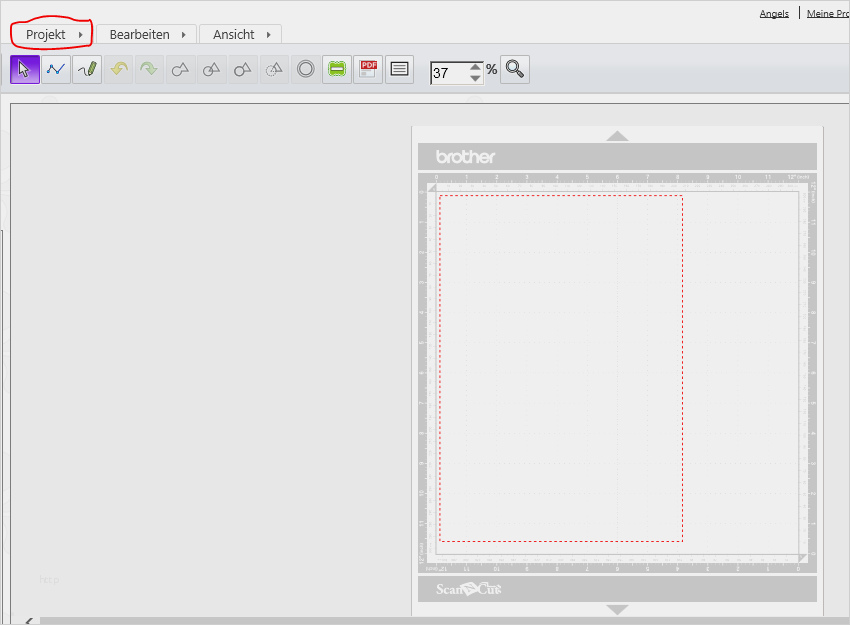Click the magnifying glass zoom icon
850x625 pixels.
pos(514,69)
